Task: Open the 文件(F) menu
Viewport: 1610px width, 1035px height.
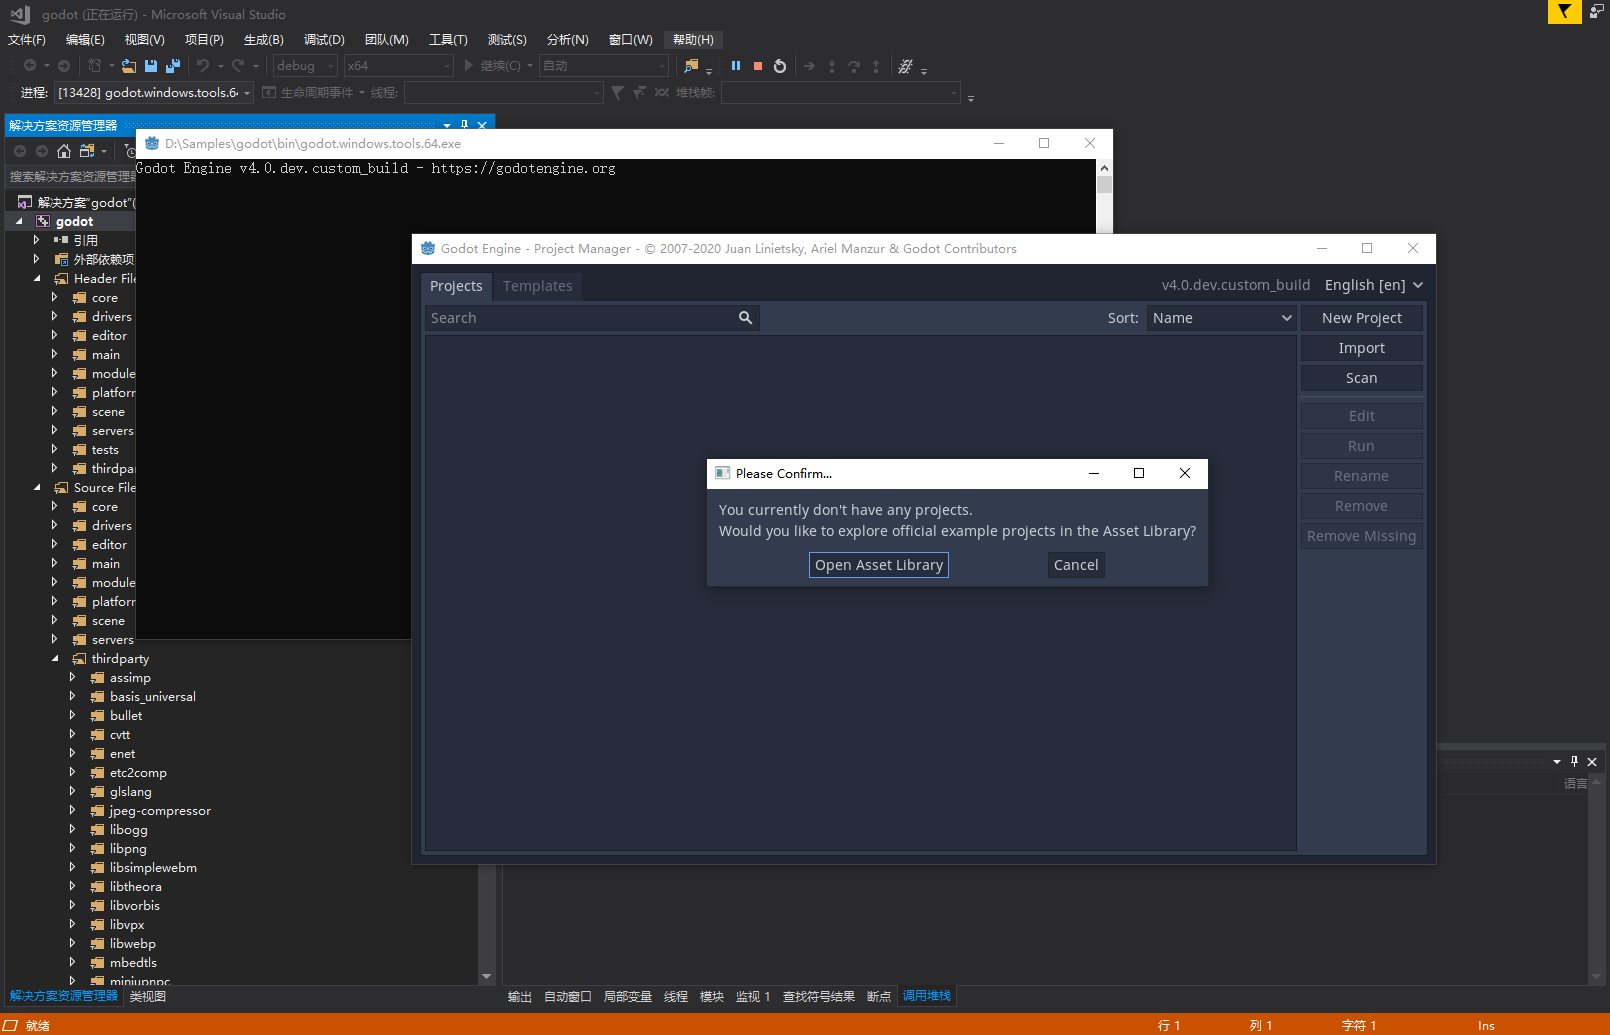Action: (x=27, y=40)
